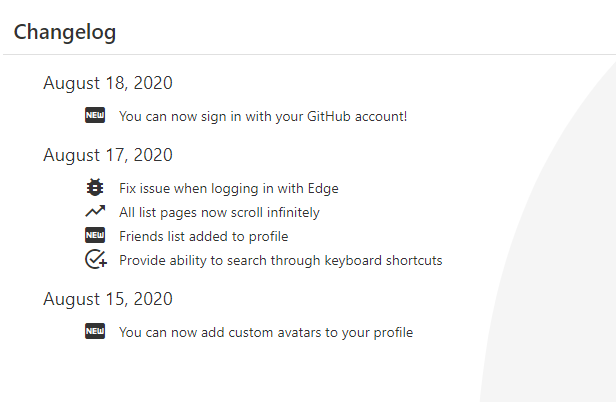Select the August 17, 2020 date heading
616x402 pixels.
(108, 155)
